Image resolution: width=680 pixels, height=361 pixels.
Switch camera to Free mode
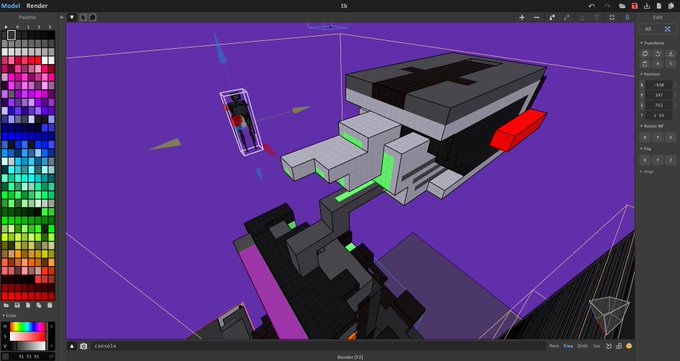pos(568,346)
